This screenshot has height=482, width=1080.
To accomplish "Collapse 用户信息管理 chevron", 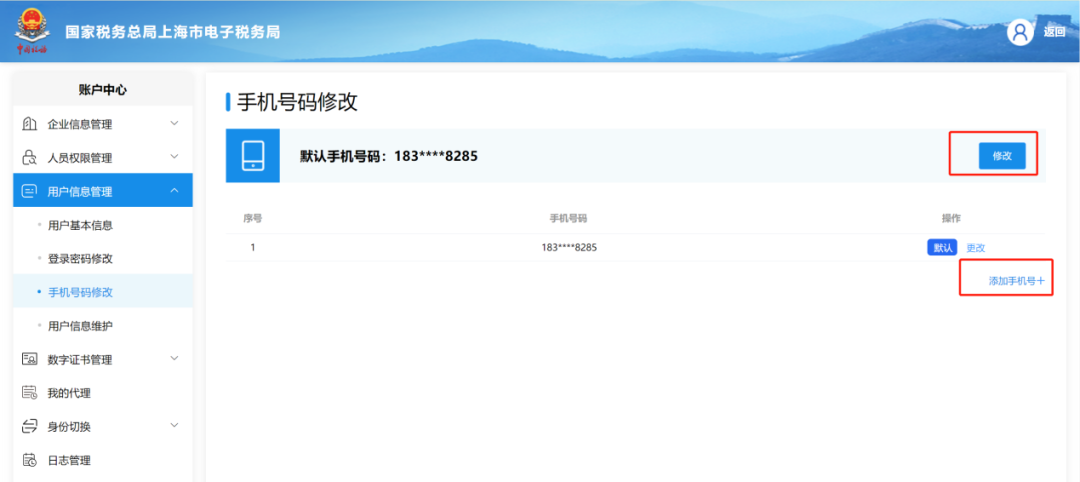I will (x=174, y=191).
